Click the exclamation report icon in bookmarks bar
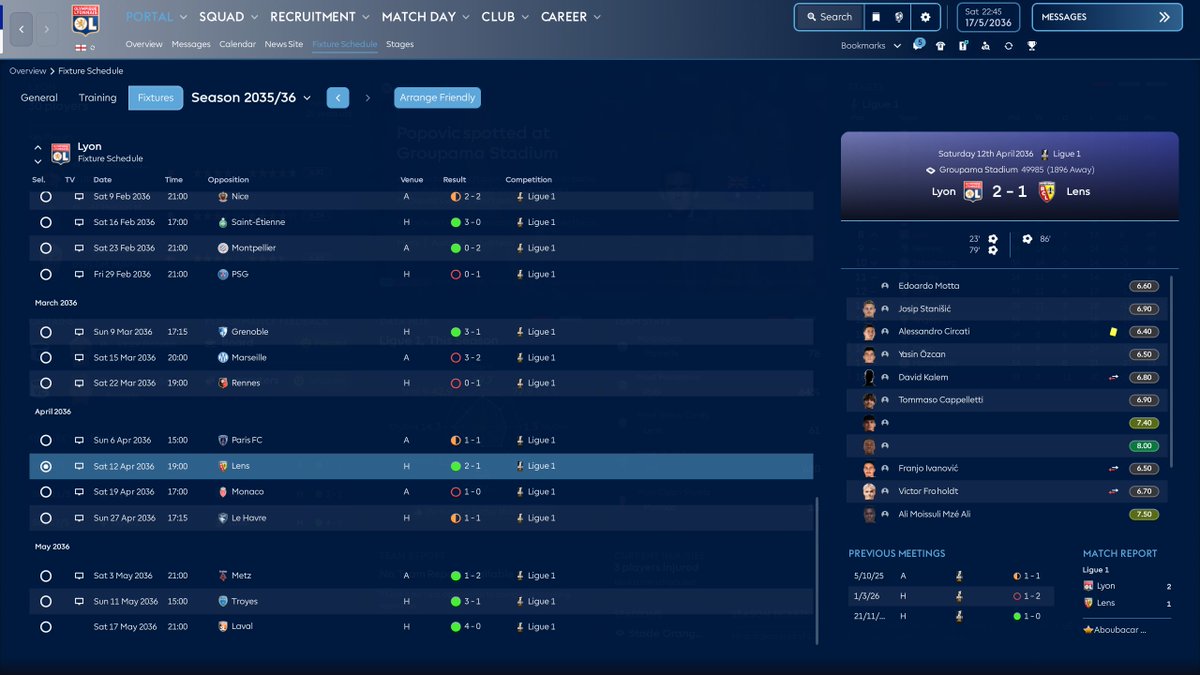Image resolution: width=1200 pixels, height=675 pixels. pyautogui.click(x=963, y=45)
